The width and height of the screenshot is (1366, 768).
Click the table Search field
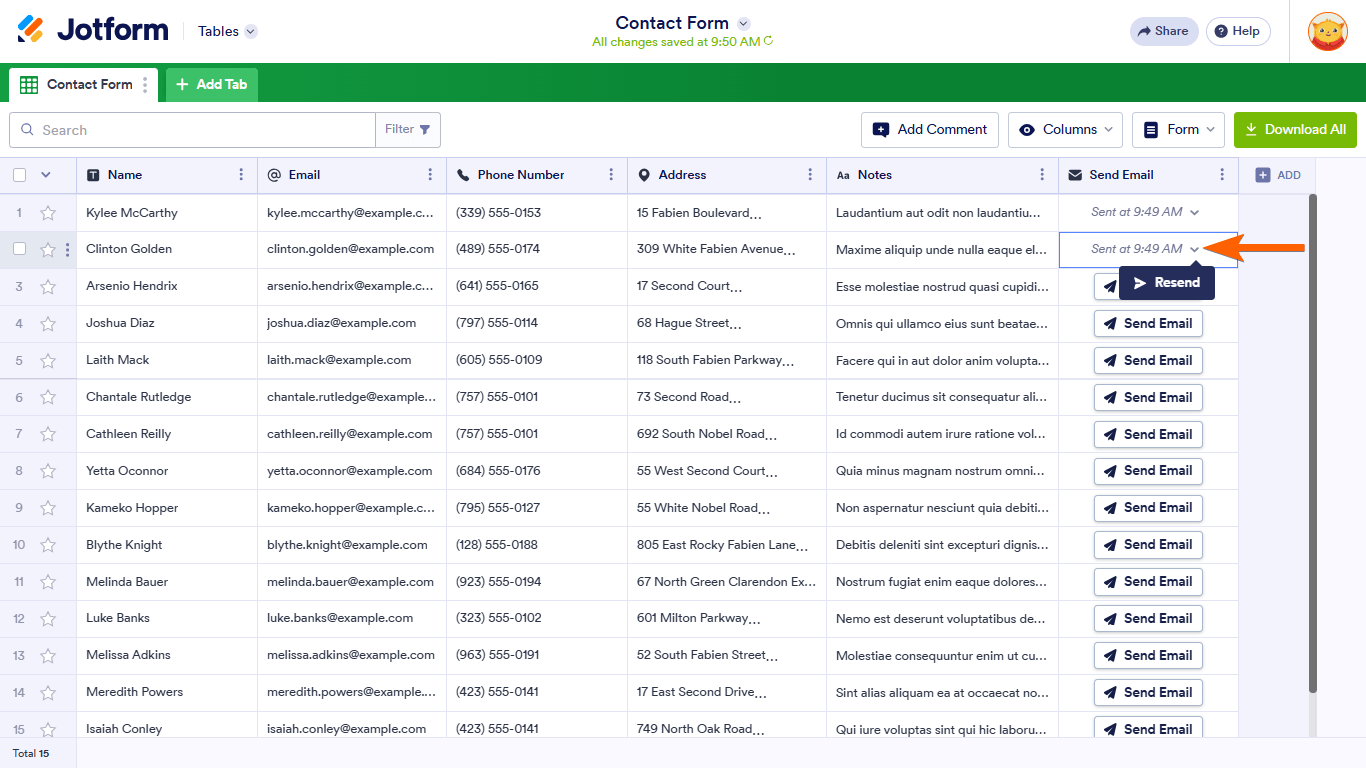pyautogui.click(x=192, y=130)
